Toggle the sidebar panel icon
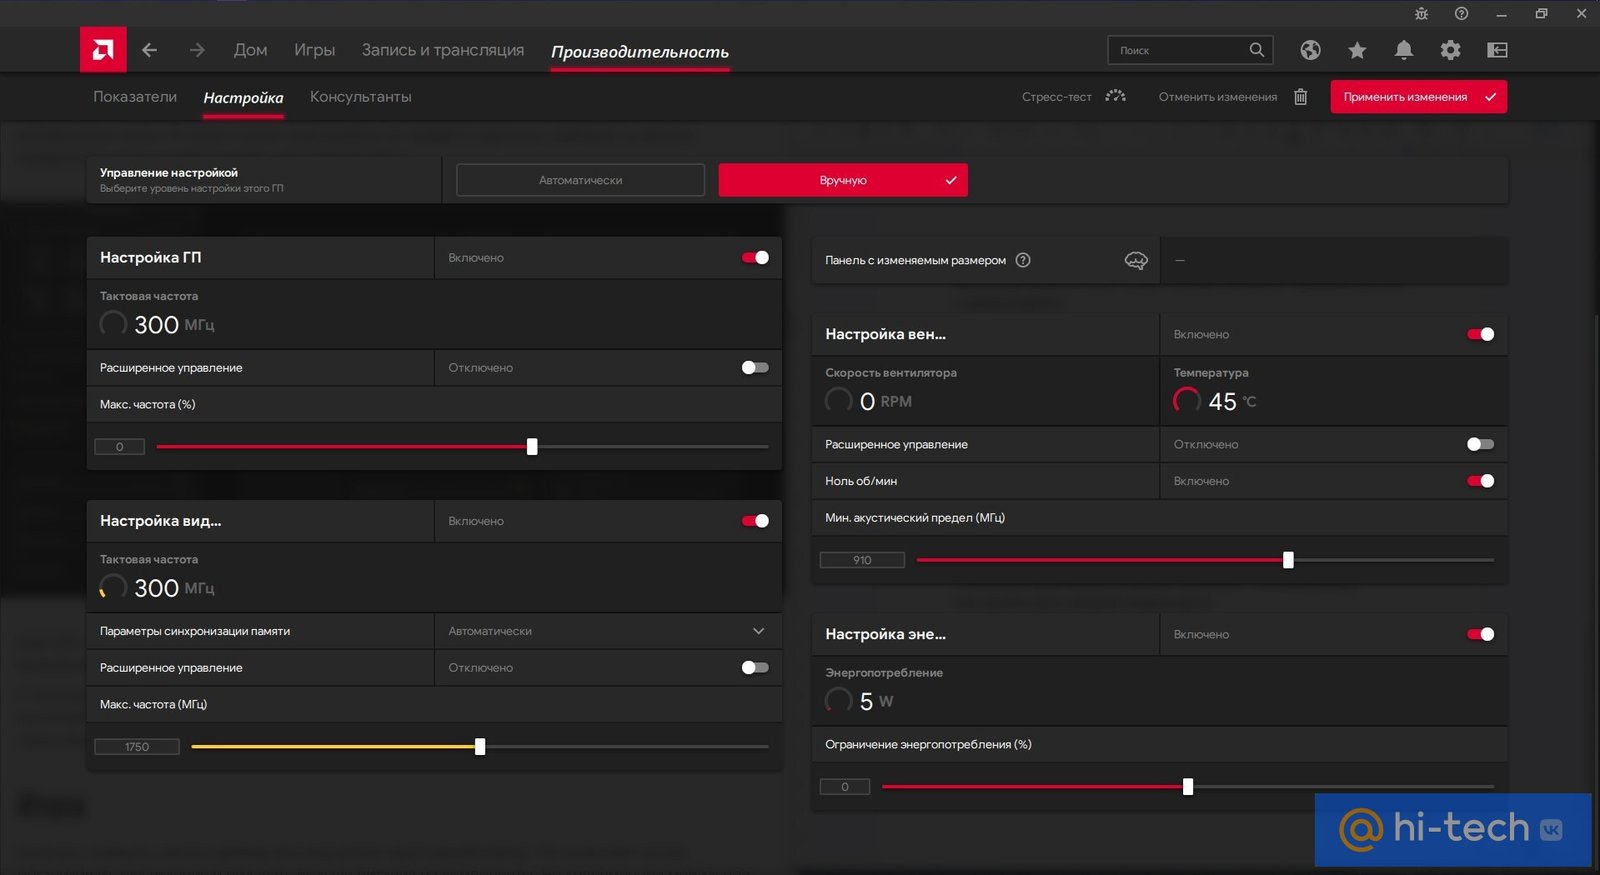This screenshot has height=875, width=1600. pyautogui.click(x=1497, y=50)
